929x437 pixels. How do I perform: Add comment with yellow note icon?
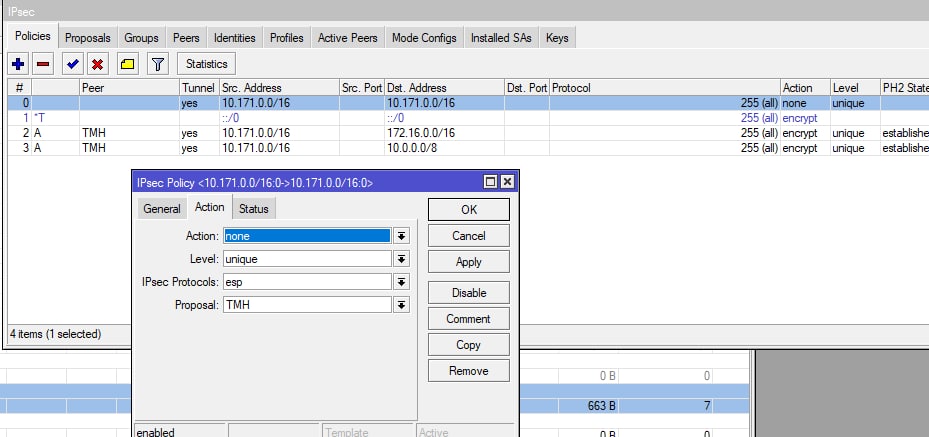click(127, 64)
